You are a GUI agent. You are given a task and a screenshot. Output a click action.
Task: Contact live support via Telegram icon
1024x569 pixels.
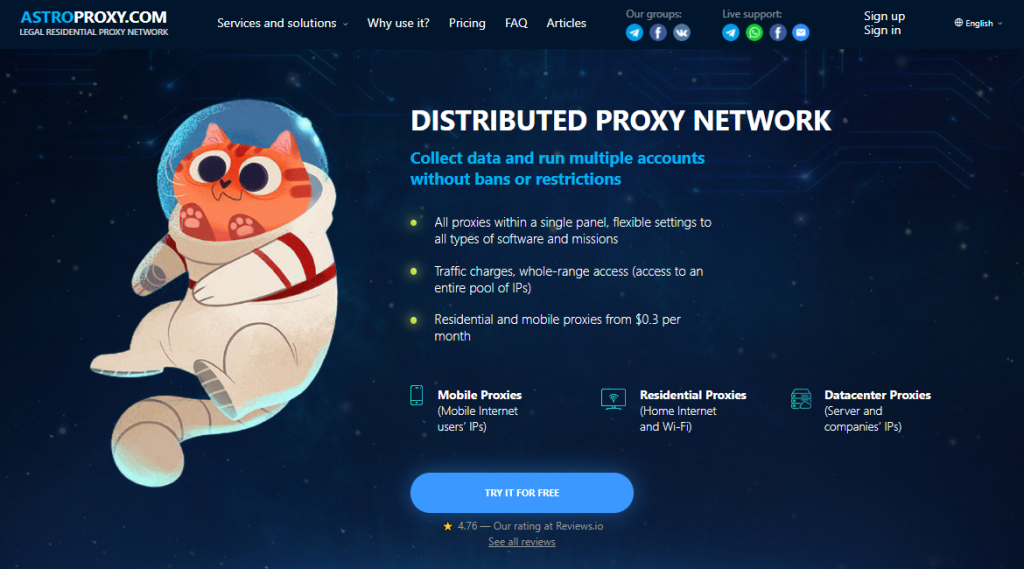(731, 33)
